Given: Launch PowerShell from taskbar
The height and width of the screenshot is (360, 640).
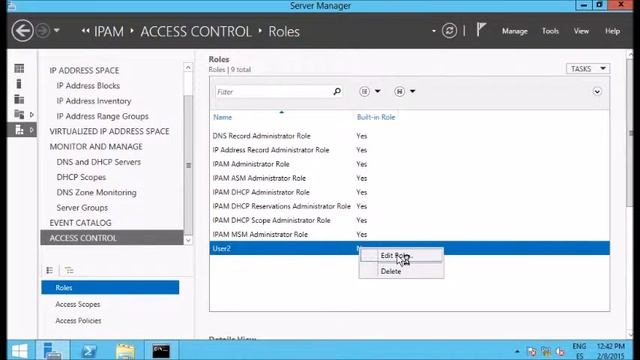Looking at the screenshot, I should 89,351.
